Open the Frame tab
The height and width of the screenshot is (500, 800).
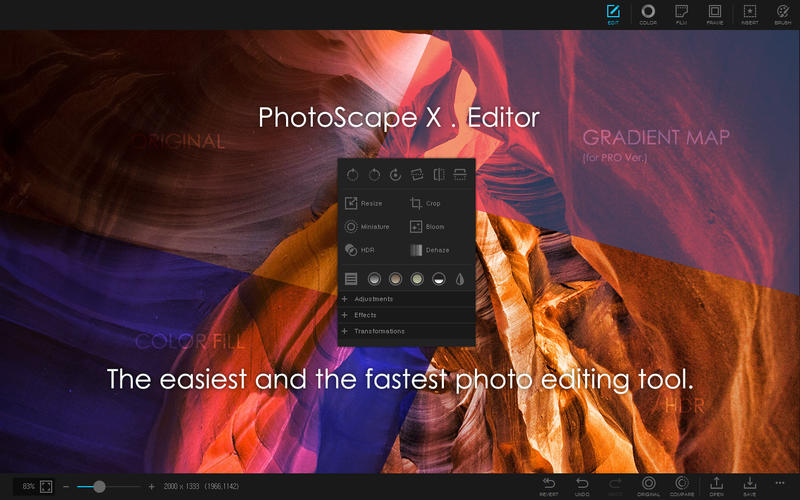pyautogui.click(x=715, y=14)
